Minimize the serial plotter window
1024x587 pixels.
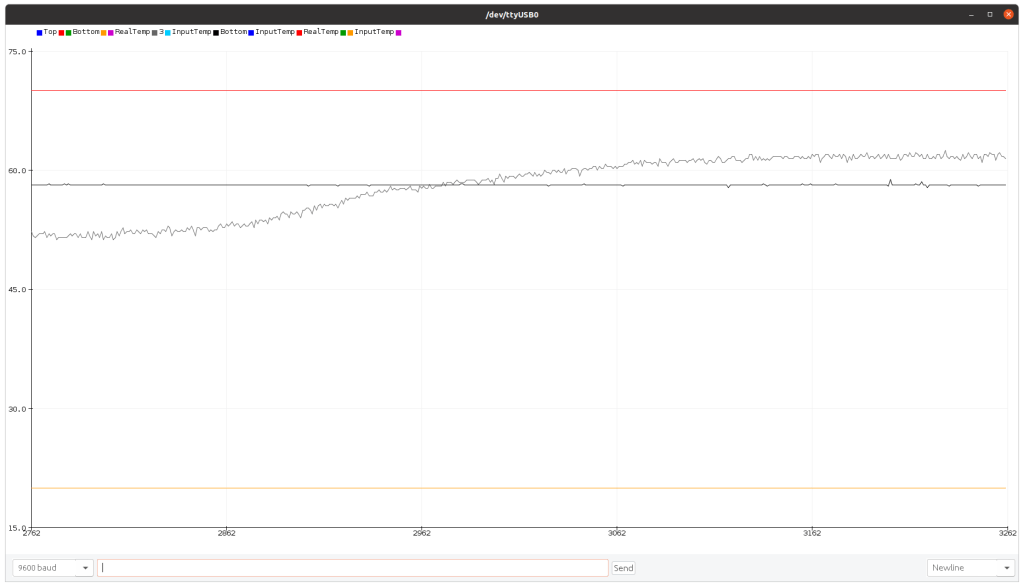[x=971, y=14]
